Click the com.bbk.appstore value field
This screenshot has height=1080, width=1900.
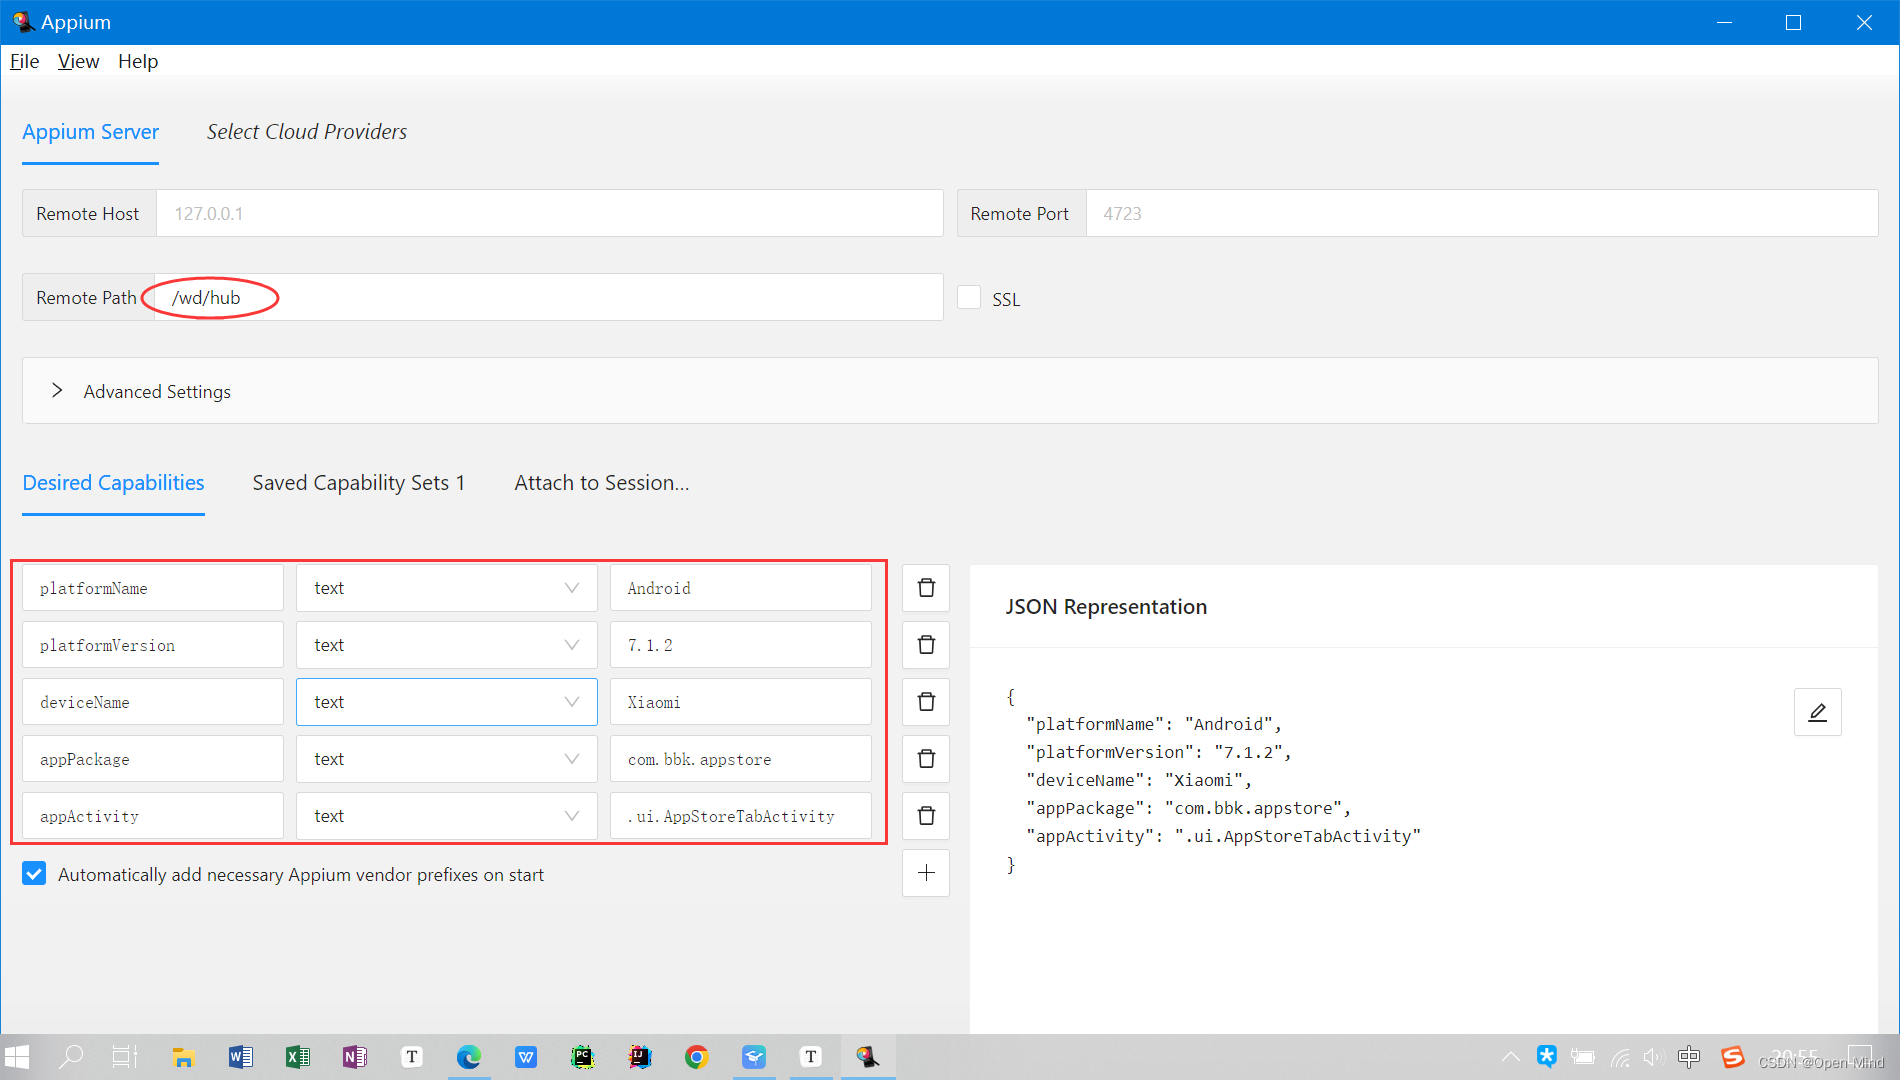(741, 759)
